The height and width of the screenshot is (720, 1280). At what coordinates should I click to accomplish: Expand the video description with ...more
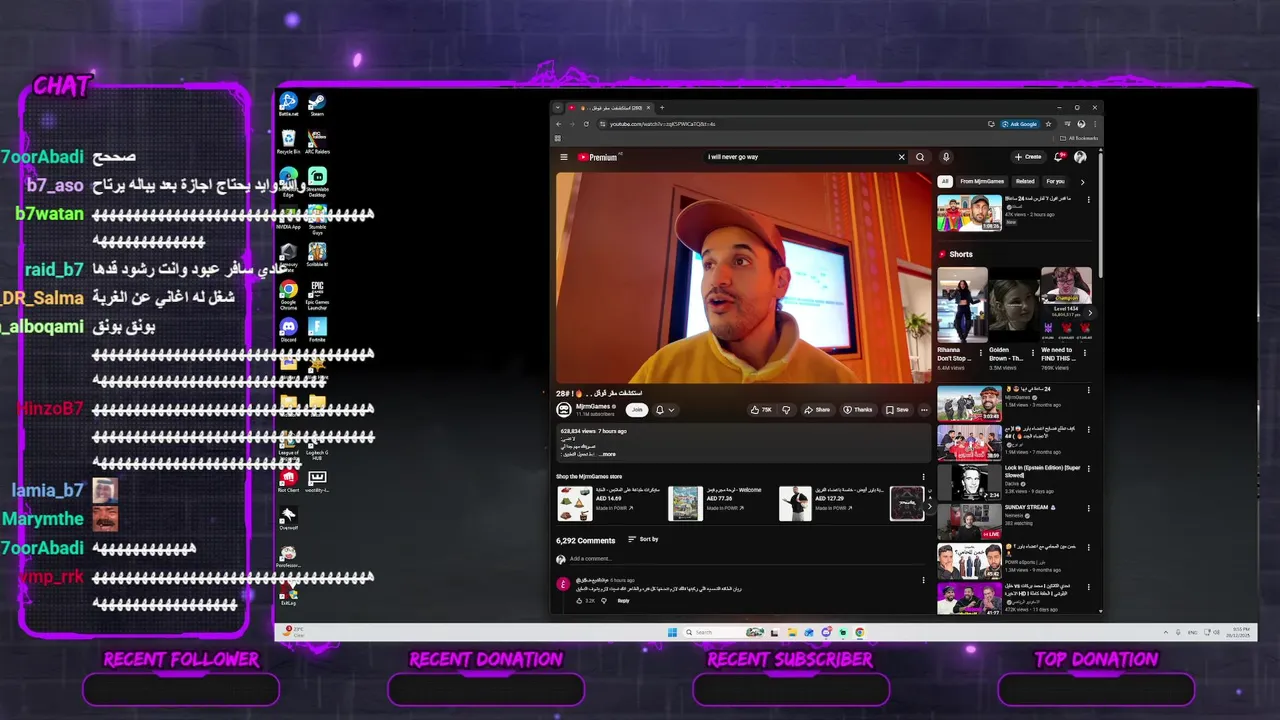[607, 454]
